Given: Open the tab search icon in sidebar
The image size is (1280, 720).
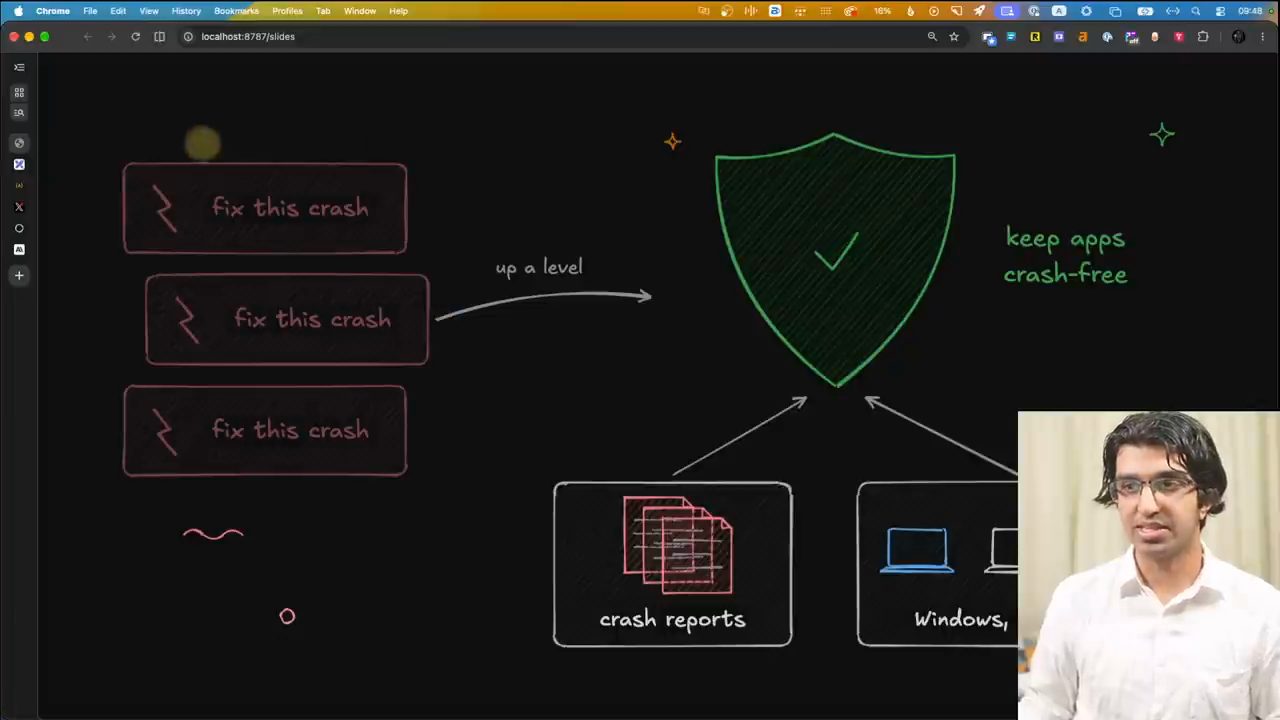Looking at the screenshot, I should point(19,113).
